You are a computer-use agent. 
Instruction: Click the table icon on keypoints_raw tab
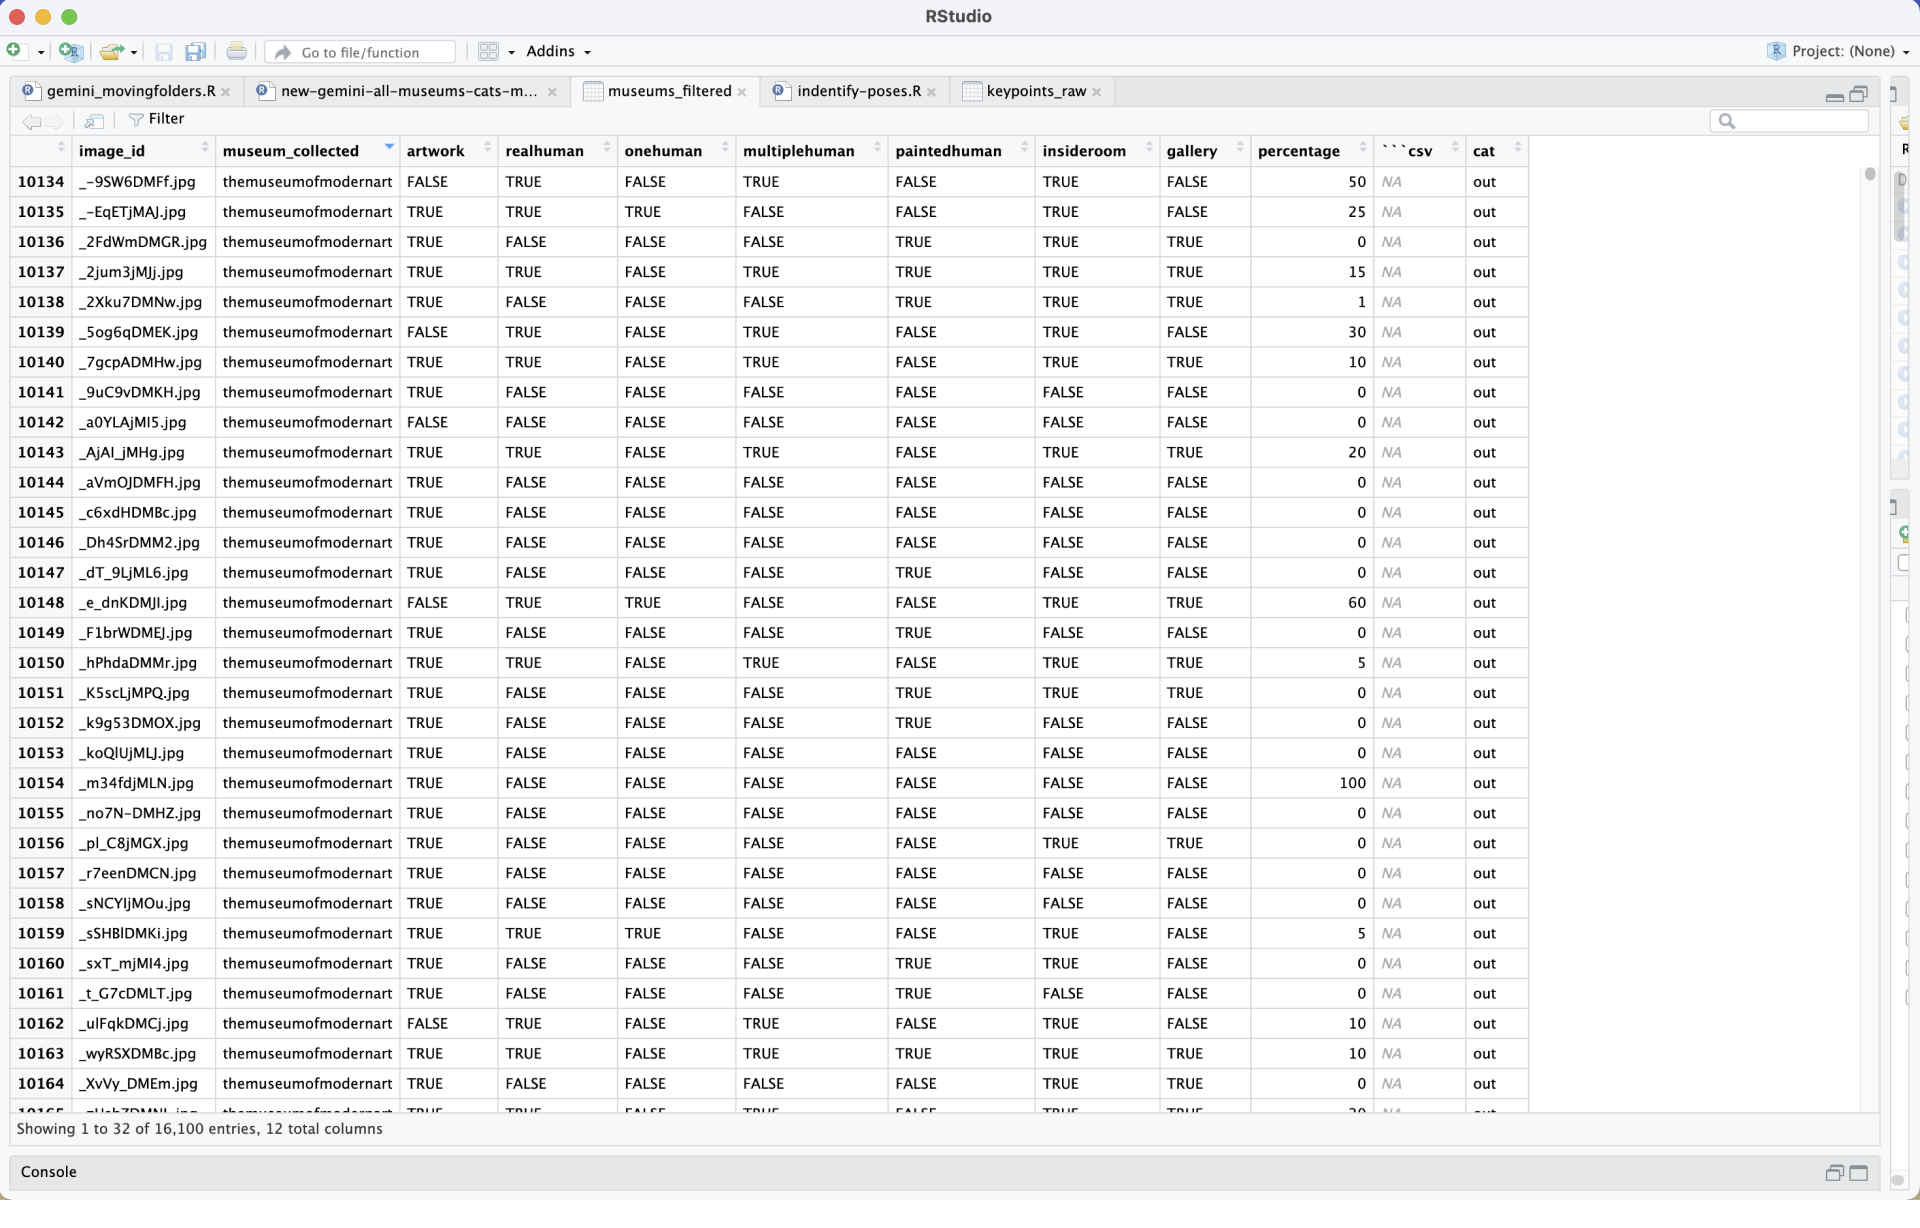(972, 92)
